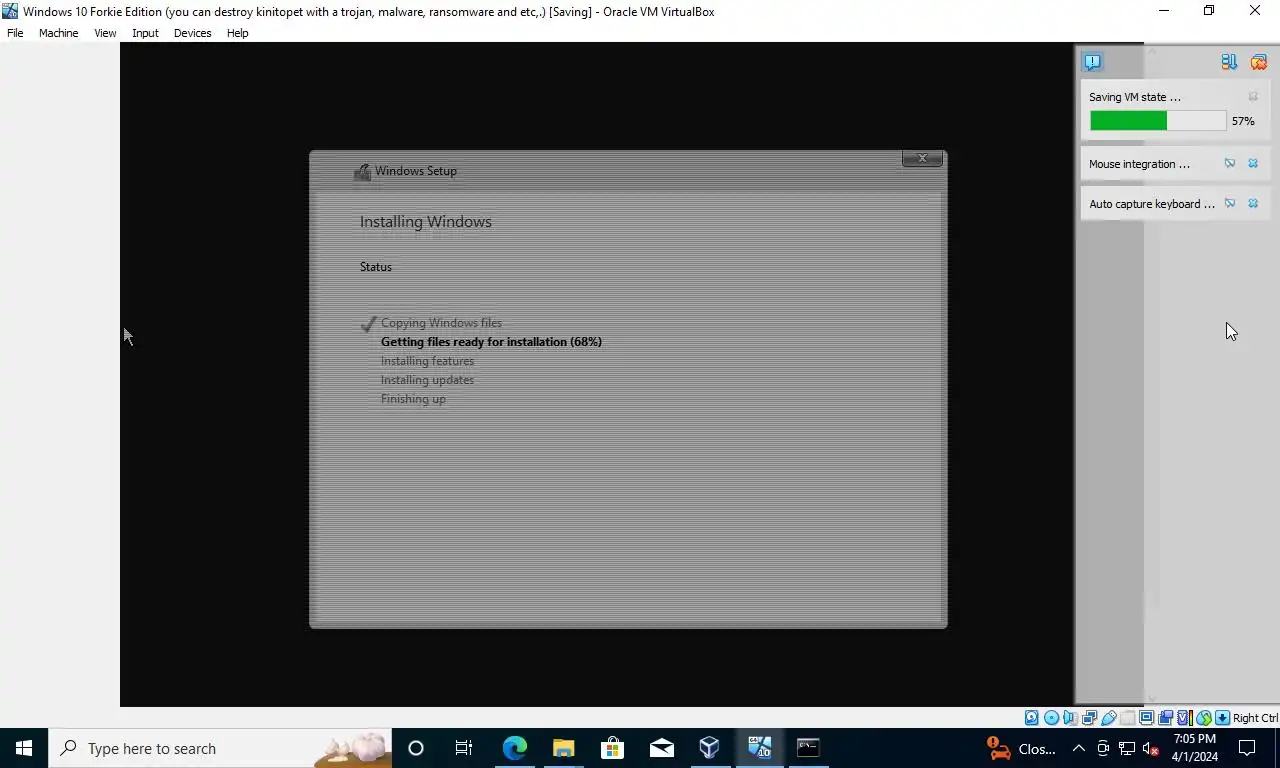Image resolution: width=1280 pixels, height=768 pixels.
Task: Click the network tray icon
Action: pyautogui.click(x=1127, y=748)
